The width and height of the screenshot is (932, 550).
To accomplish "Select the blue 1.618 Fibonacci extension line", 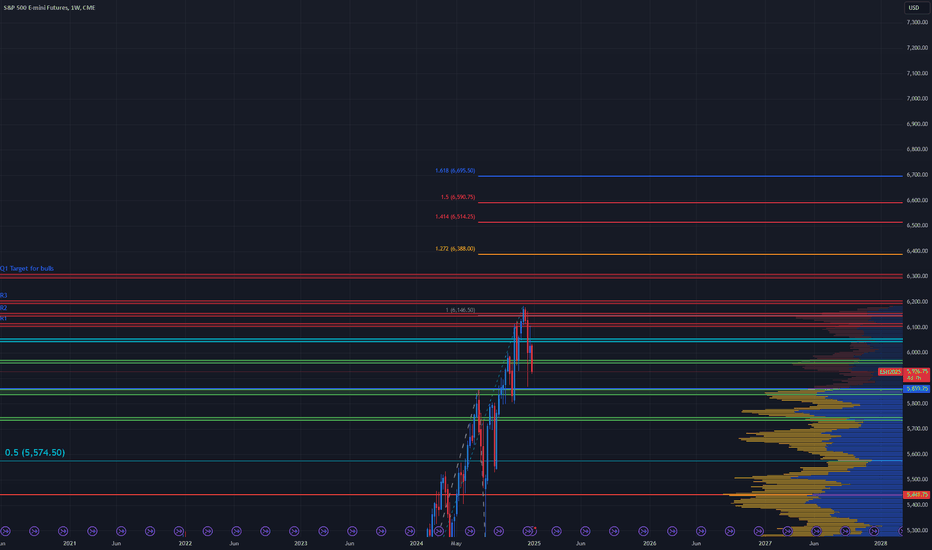I will (689, 176).
